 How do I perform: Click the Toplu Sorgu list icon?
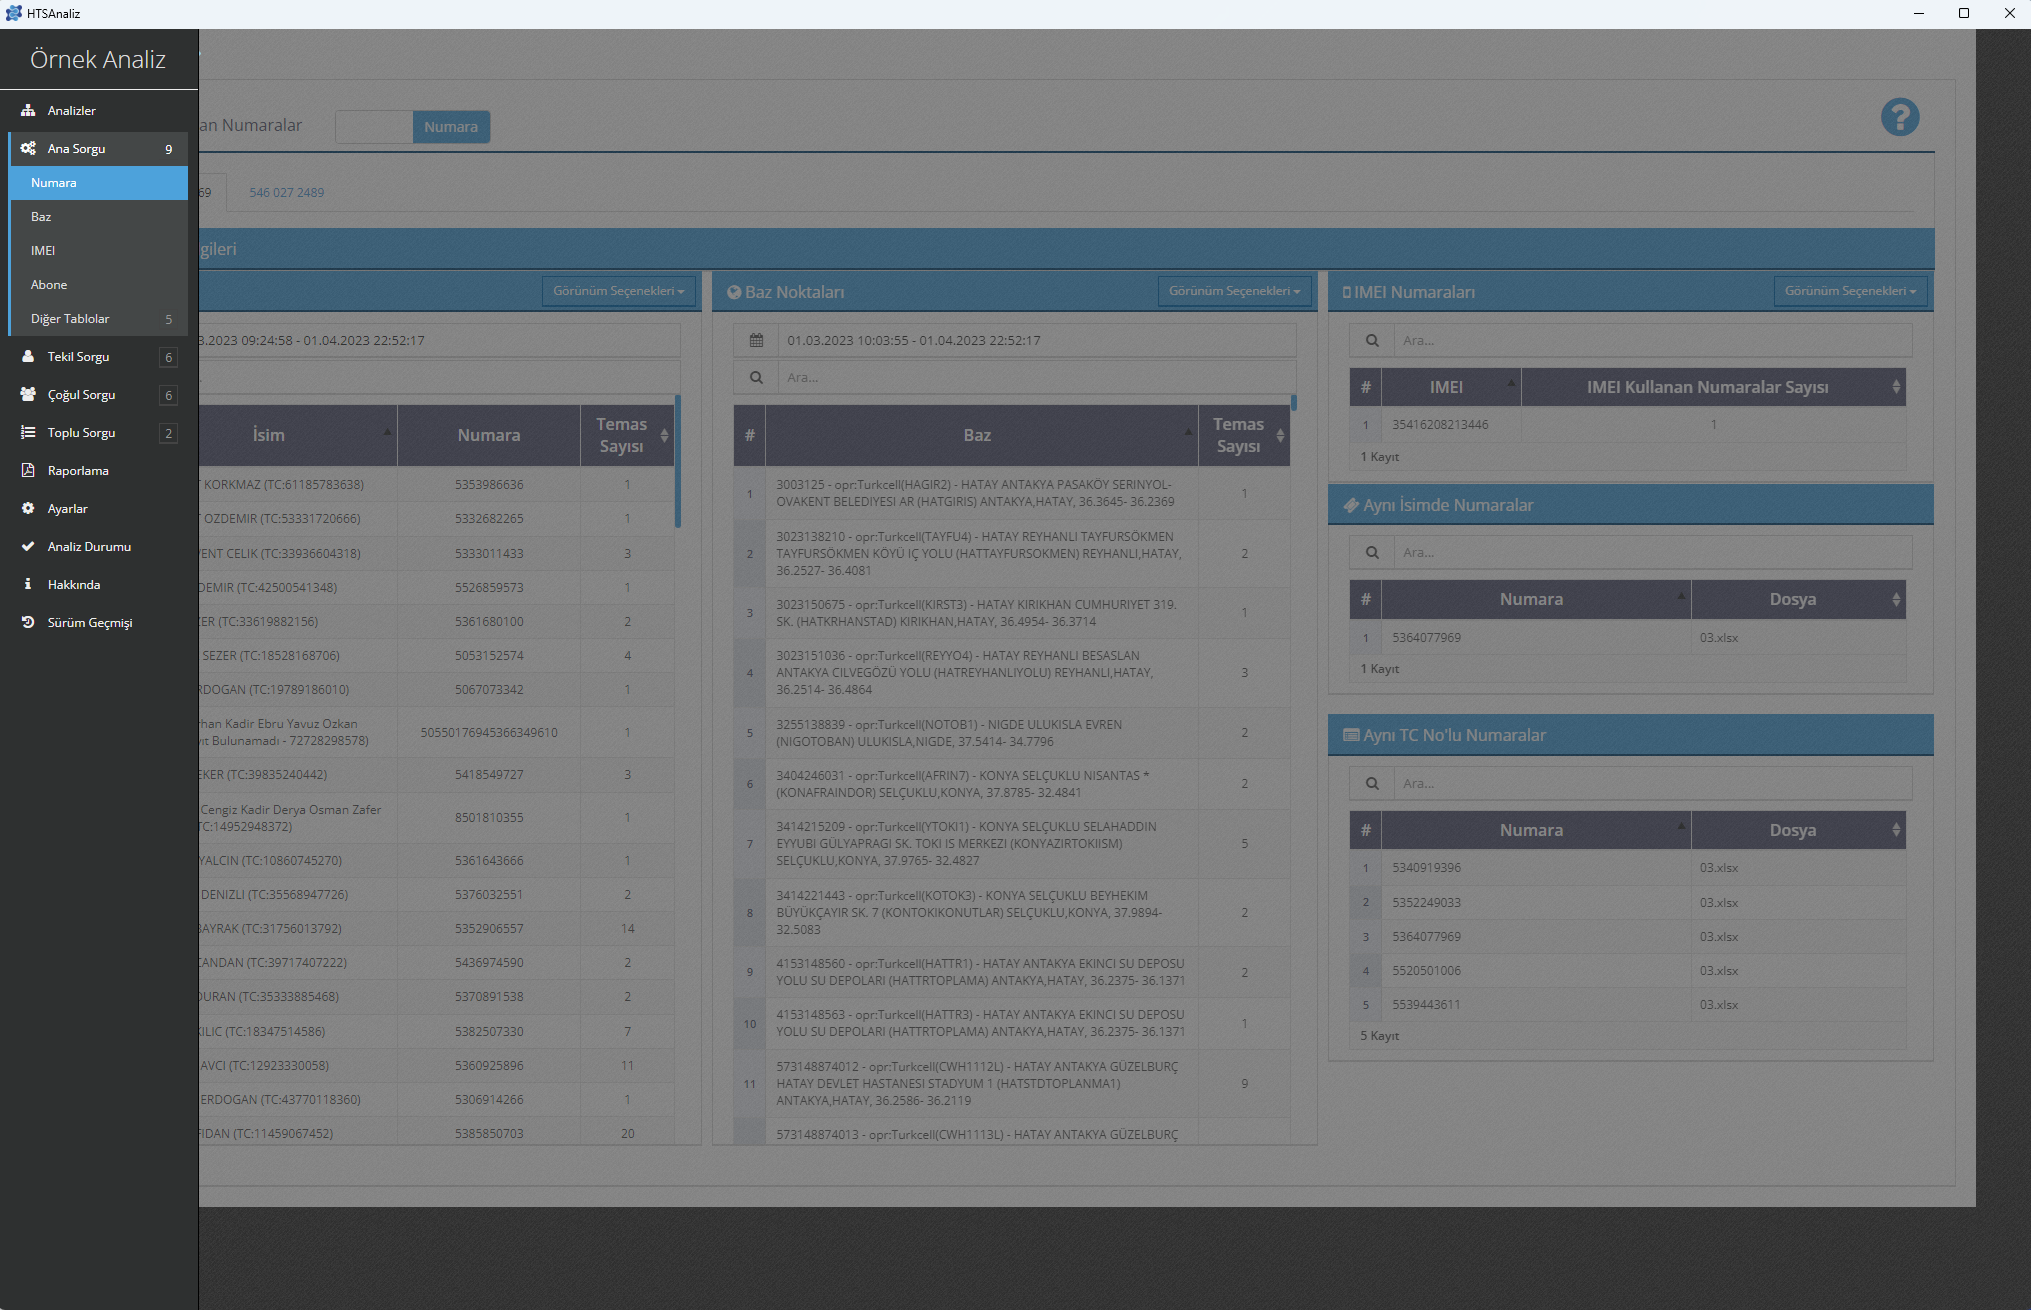point(28,433)
